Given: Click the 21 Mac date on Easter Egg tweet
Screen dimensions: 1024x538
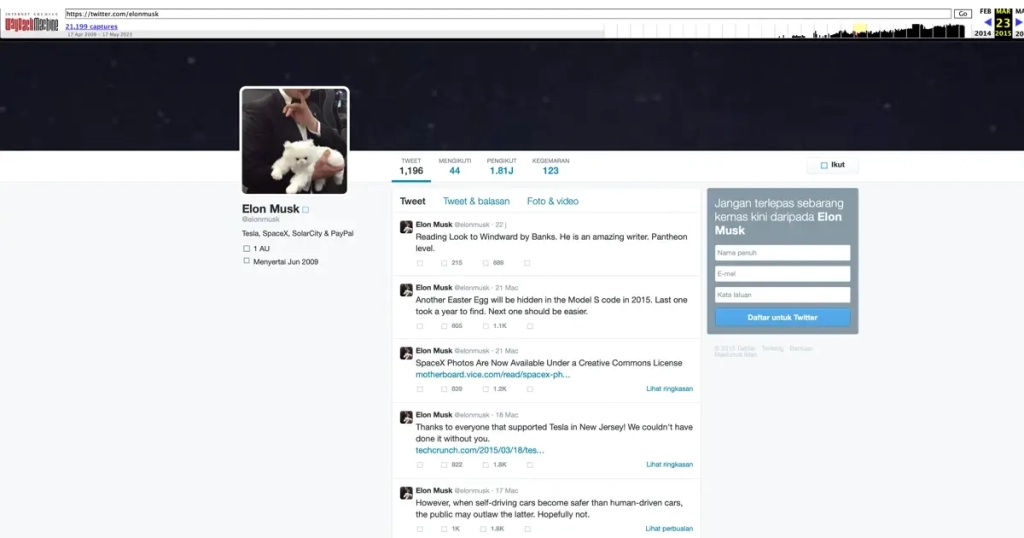Looking at the screenshot, I should (x=507, y=288).
